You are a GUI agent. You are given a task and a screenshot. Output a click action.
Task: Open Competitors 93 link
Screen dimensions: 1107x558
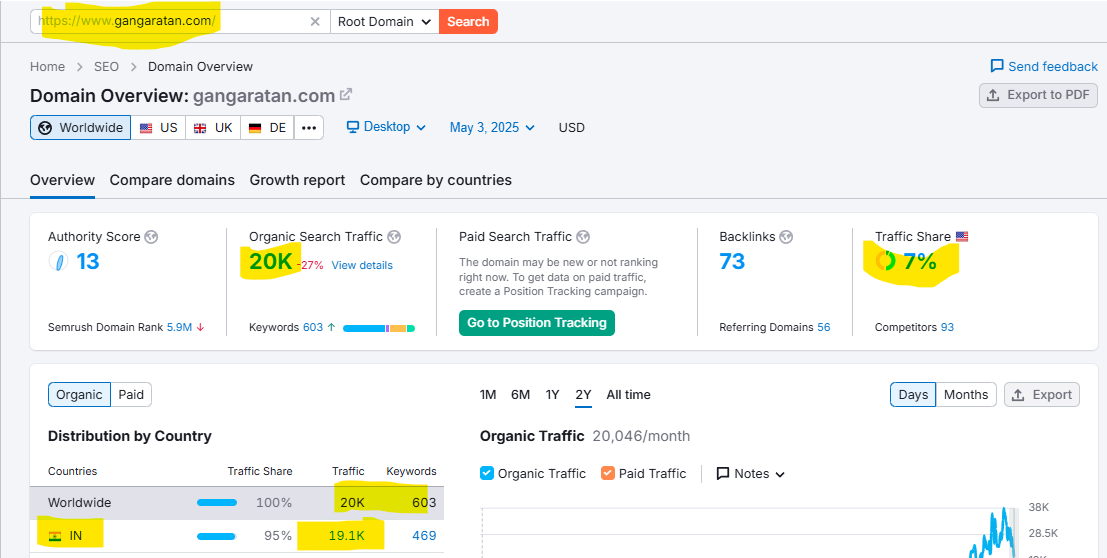pyautogui.click(x=947, y=328)
